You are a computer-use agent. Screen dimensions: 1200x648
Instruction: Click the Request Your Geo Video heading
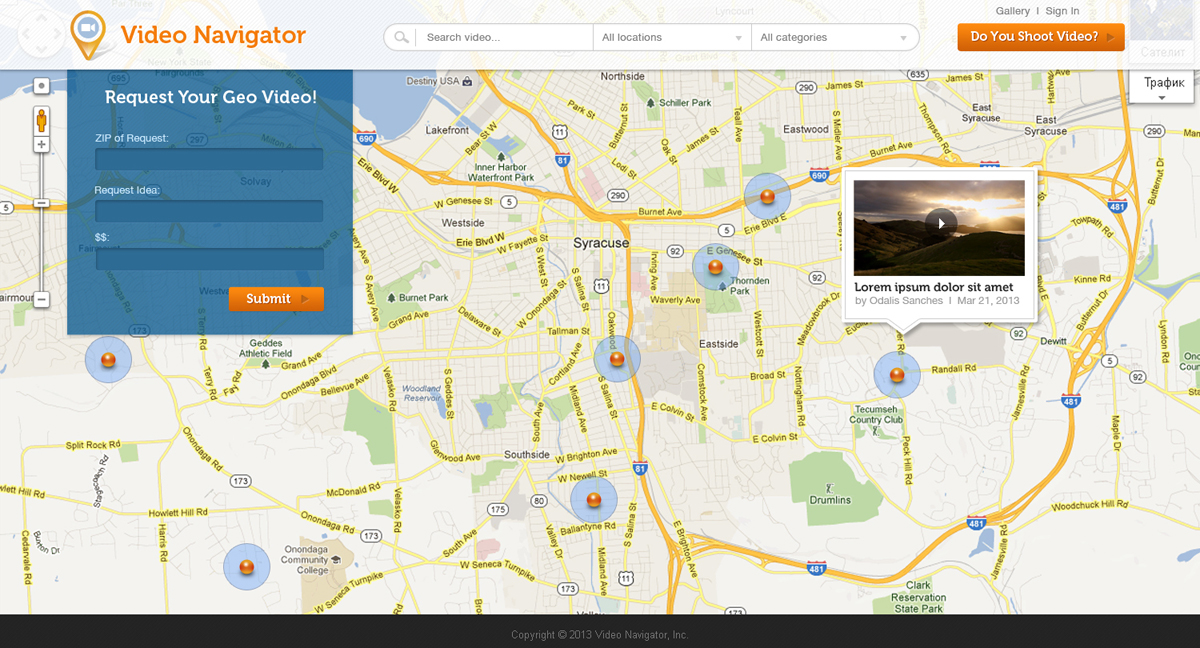click(x=211, y=97)
